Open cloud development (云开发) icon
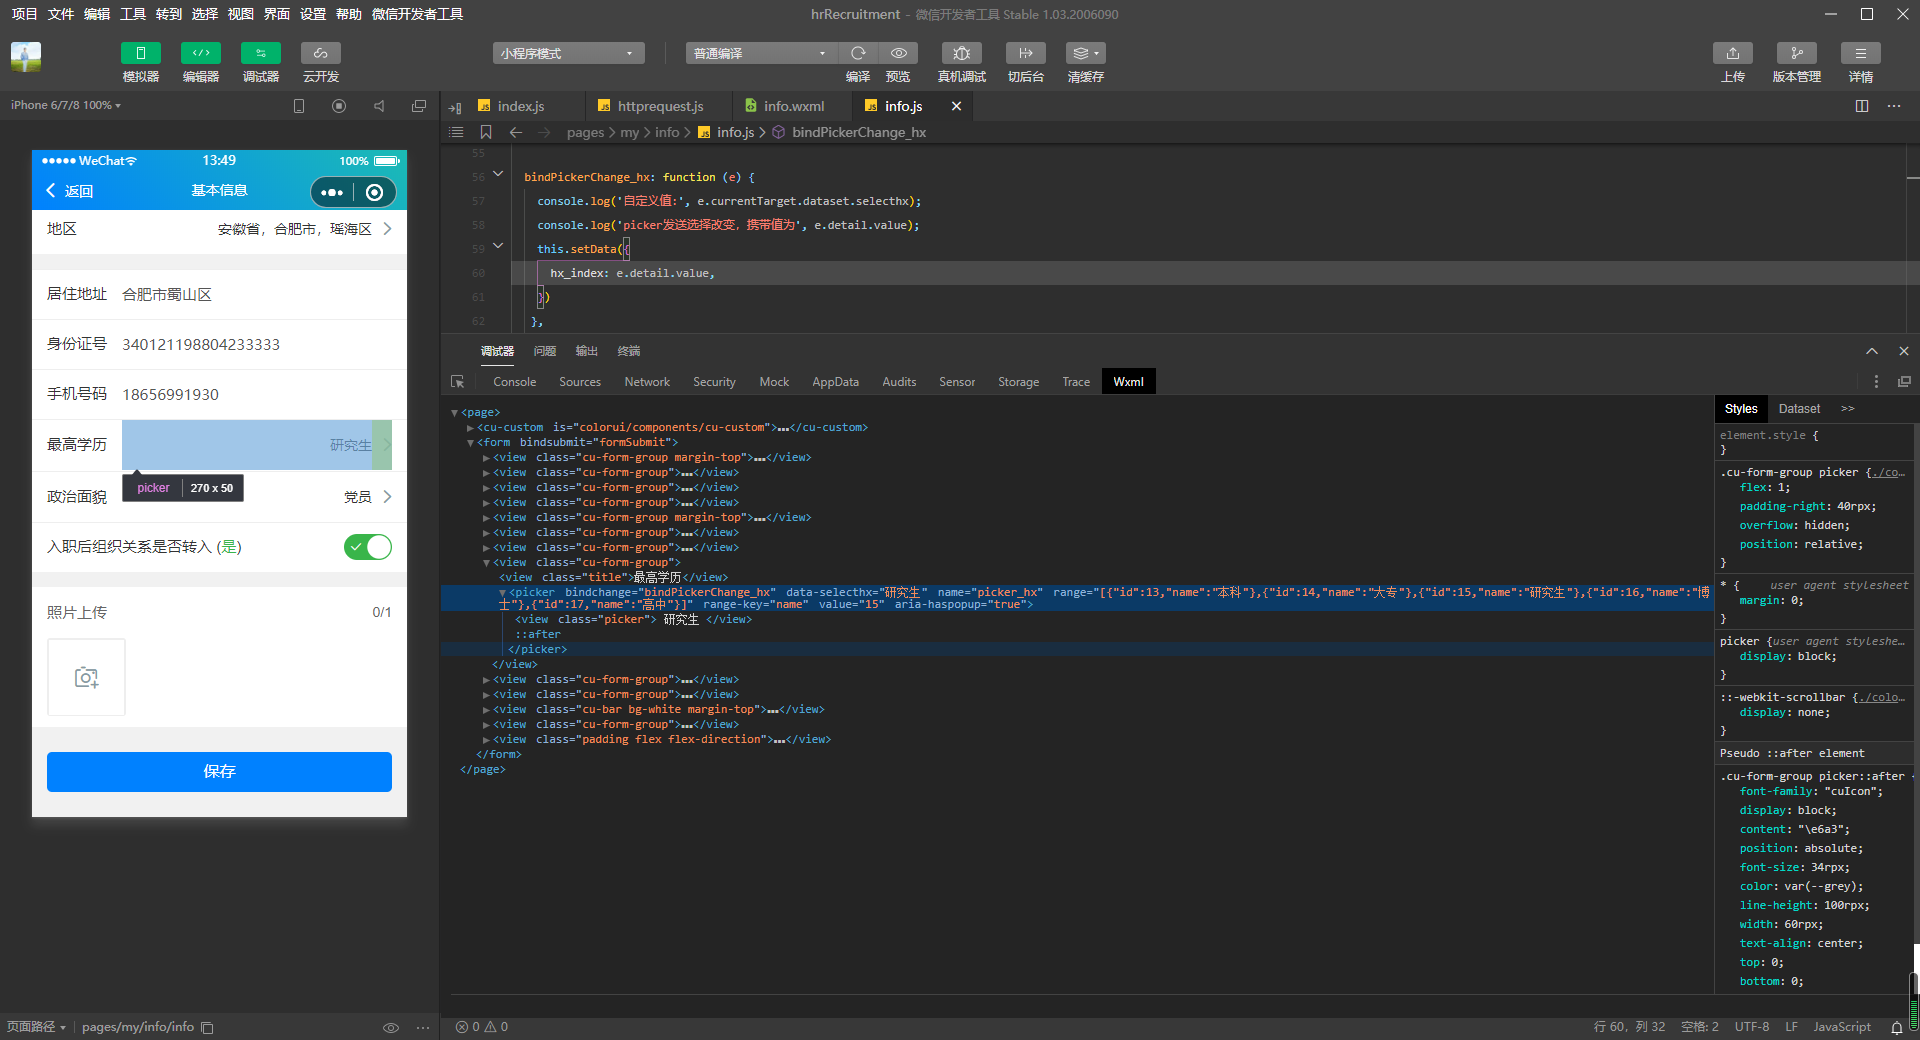 coord(320,53)
